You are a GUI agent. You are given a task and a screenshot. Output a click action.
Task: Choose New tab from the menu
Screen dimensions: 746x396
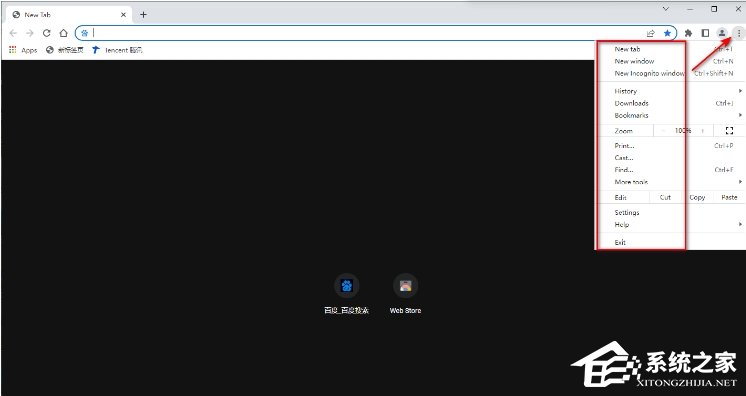click(x=670, y=49)
